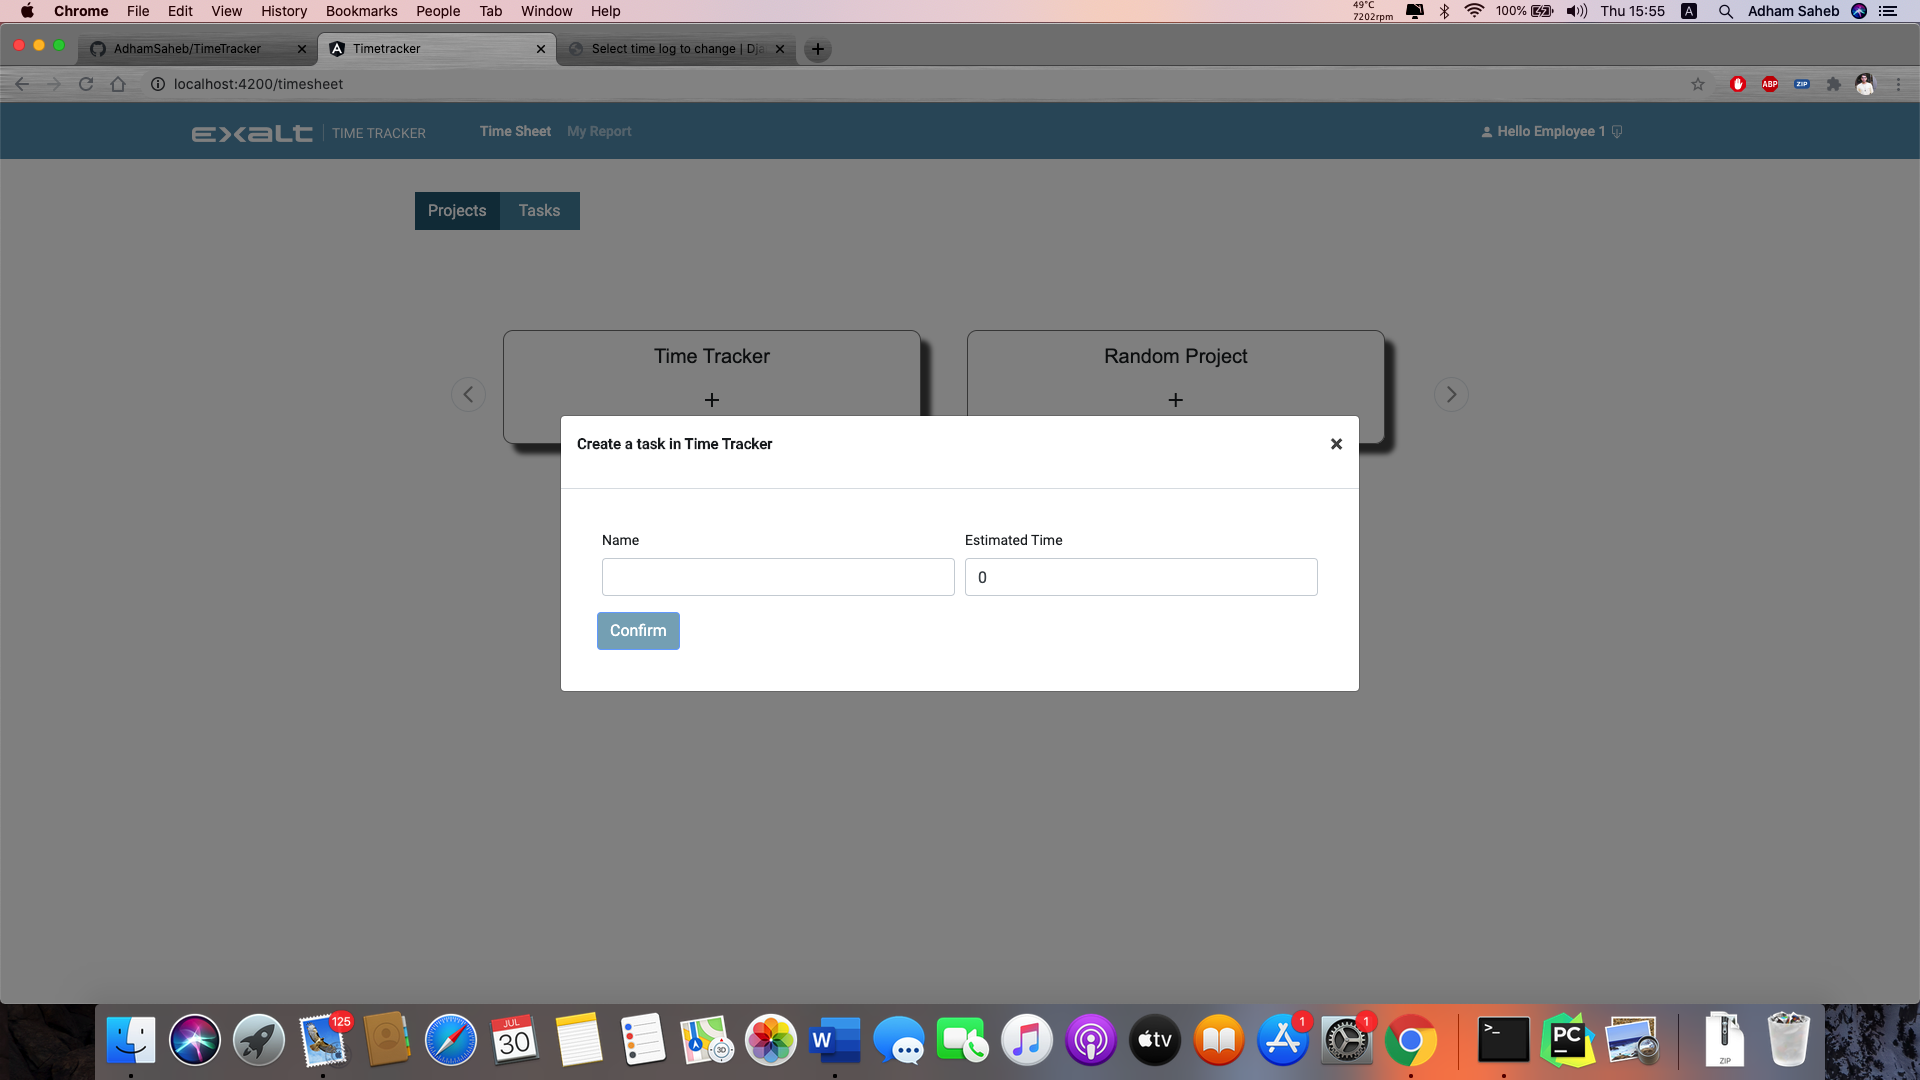
Task: Focus the Estimated Time field
Action: pyautogui.click(x=1141, y=577)
